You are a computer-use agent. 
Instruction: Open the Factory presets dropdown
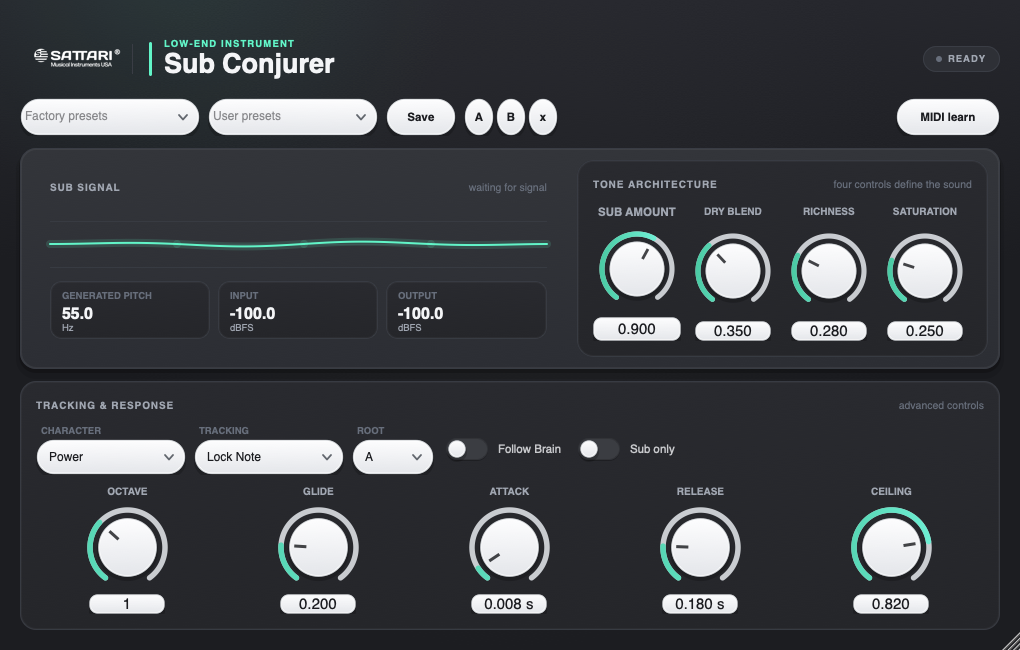[x=109, y=117]
